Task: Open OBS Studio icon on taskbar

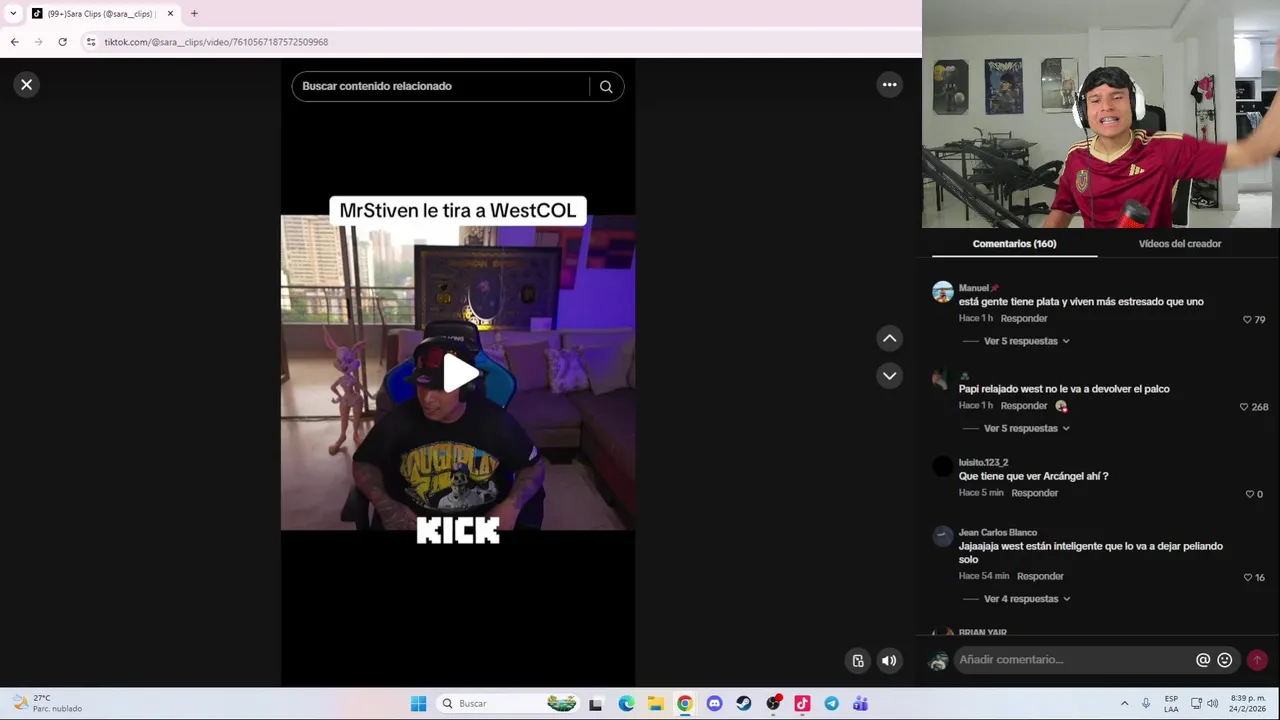Action: [x=773, y=704]
